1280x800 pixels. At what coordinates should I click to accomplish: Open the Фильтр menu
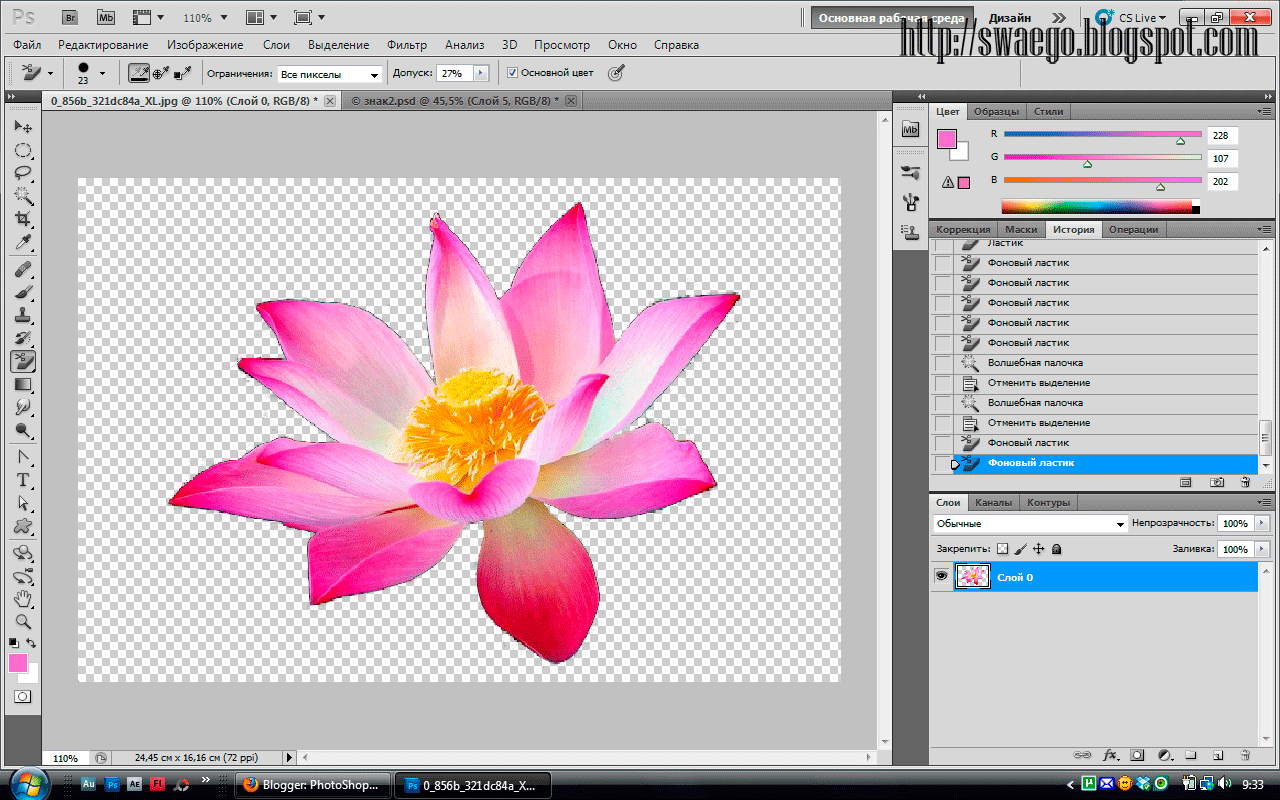pyautogui.click(x=406, y=45)
